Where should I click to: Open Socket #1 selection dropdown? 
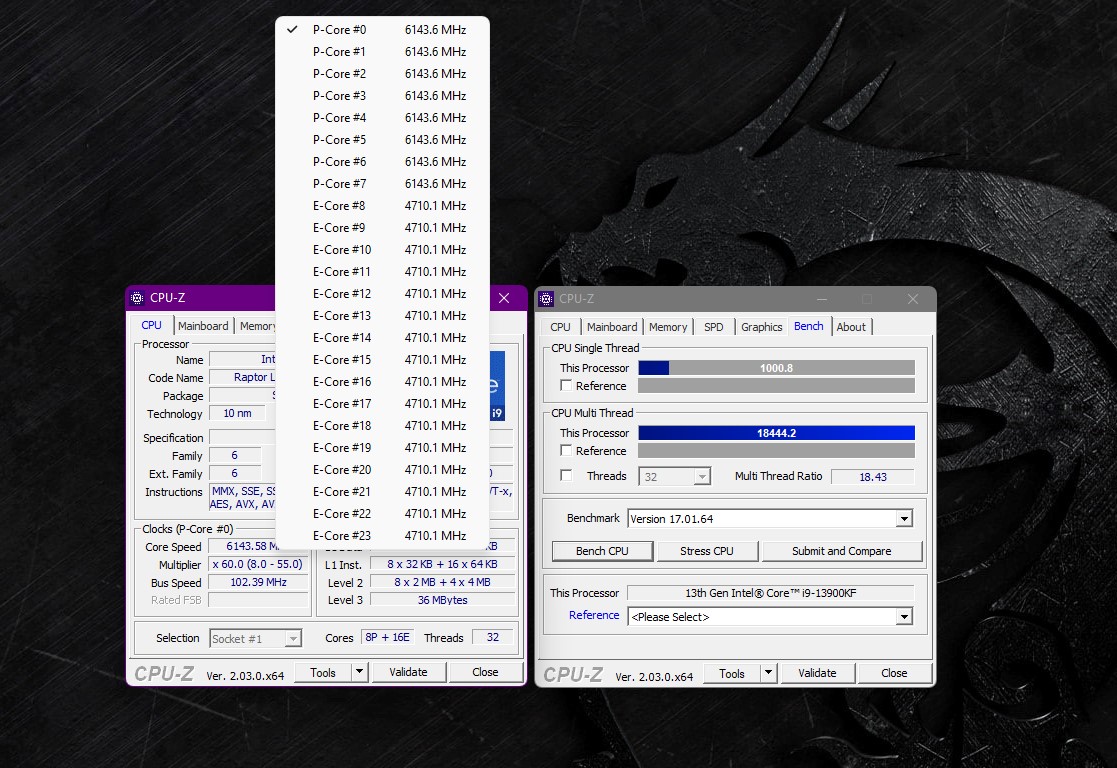point(256,639)
